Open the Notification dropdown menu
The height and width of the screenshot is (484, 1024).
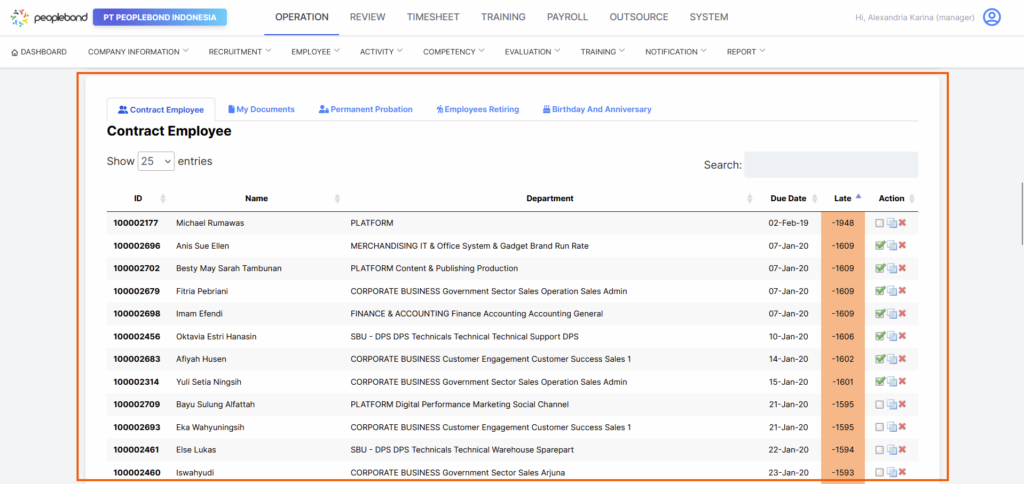(676, 52)
